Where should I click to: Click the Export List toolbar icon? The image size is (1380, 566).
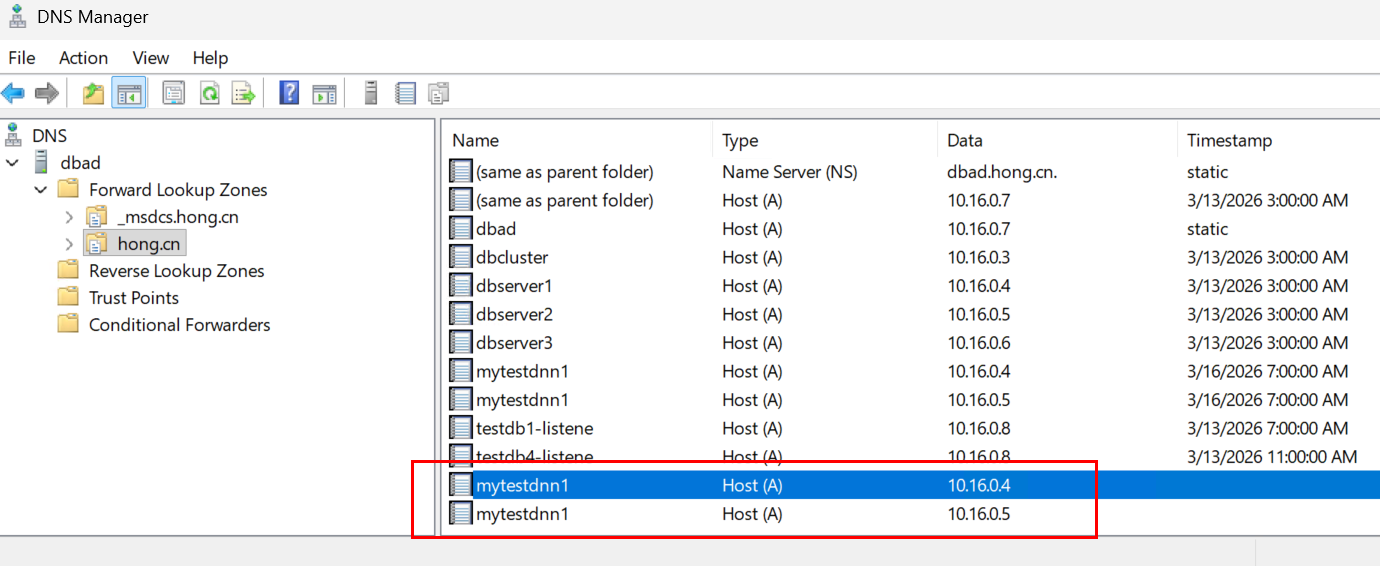(x=243, y=94)
